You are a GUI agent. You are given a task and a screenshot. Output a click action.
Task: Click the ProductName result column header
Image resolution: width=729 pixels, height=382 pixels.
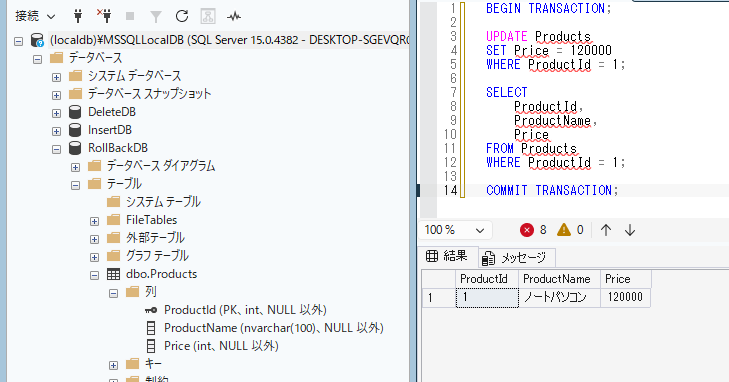(x=559, y=279)
